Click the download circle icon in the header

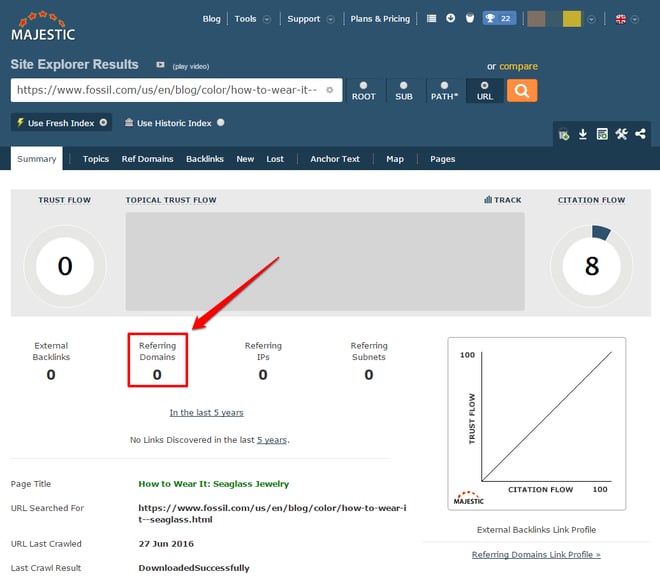450,18
